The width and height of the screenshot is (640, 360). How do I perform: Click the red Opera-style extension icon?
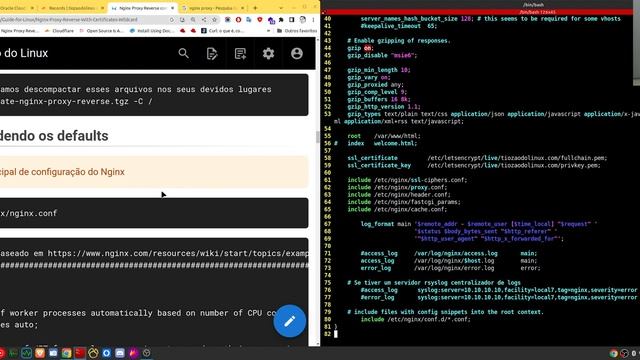pyautogui.click(x=238, y=20)
